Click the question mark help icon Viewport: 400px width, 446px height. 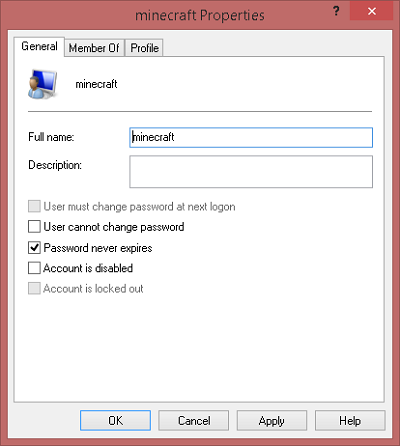click(x=336, y=12)
